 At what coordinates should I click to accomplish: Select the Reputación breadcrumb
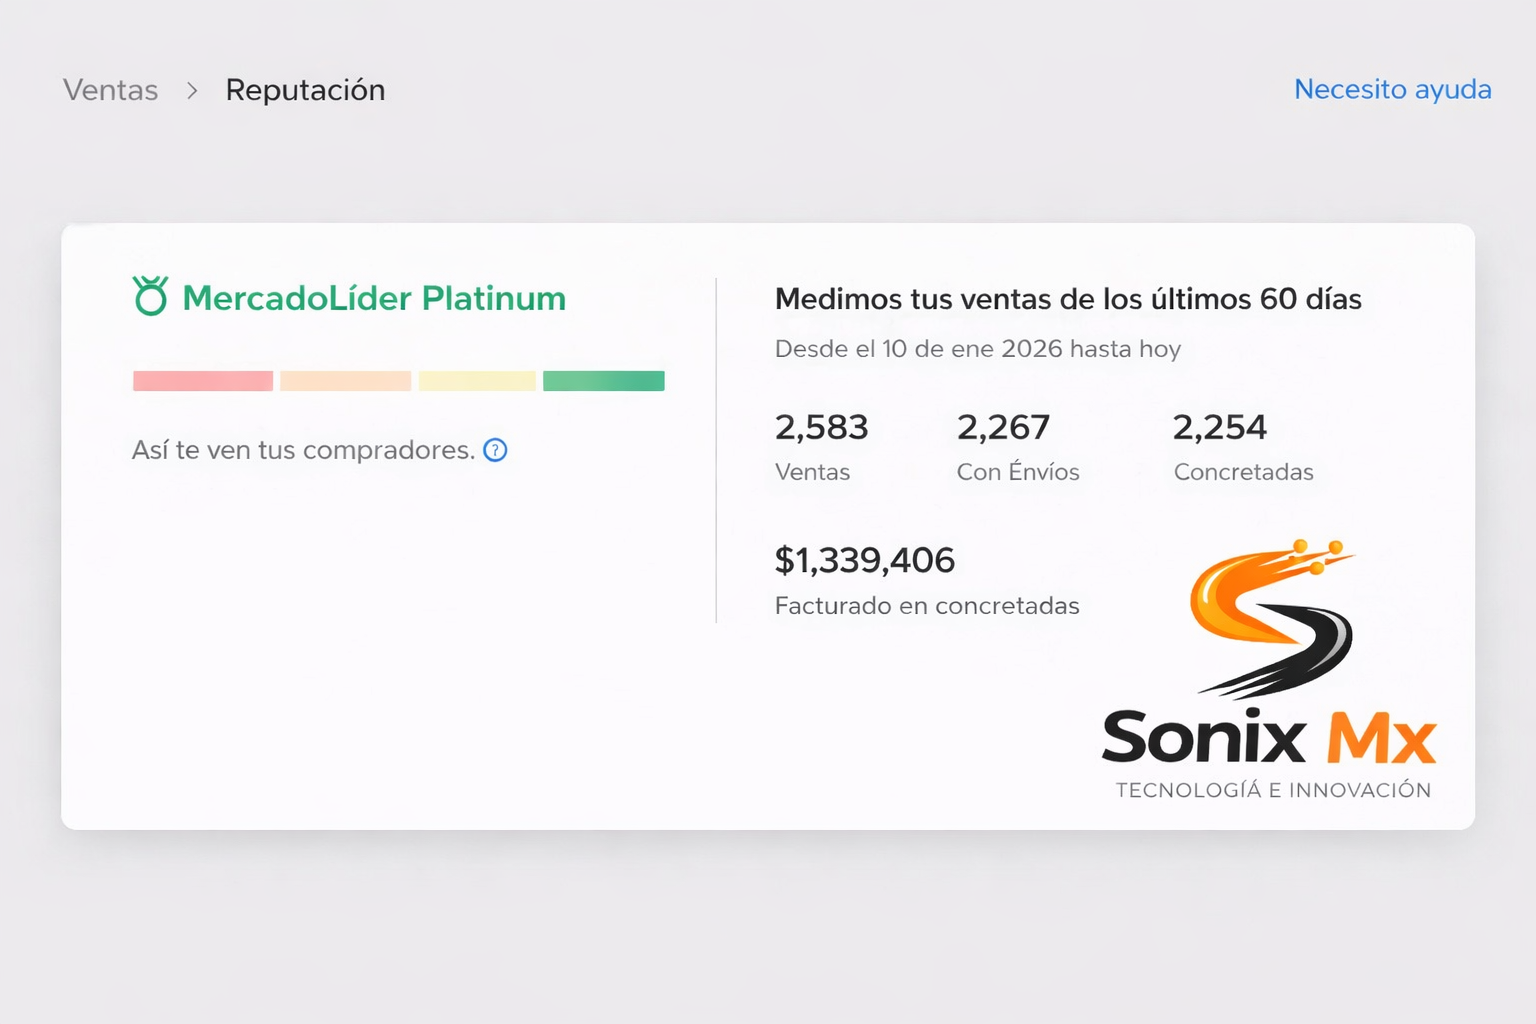tap(305, 90)
